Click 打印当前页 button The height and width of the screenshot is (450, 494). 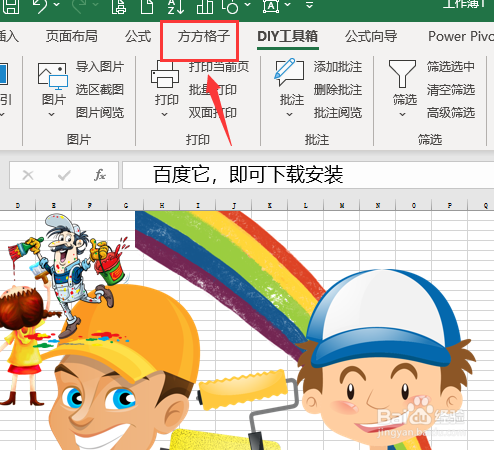219,67
